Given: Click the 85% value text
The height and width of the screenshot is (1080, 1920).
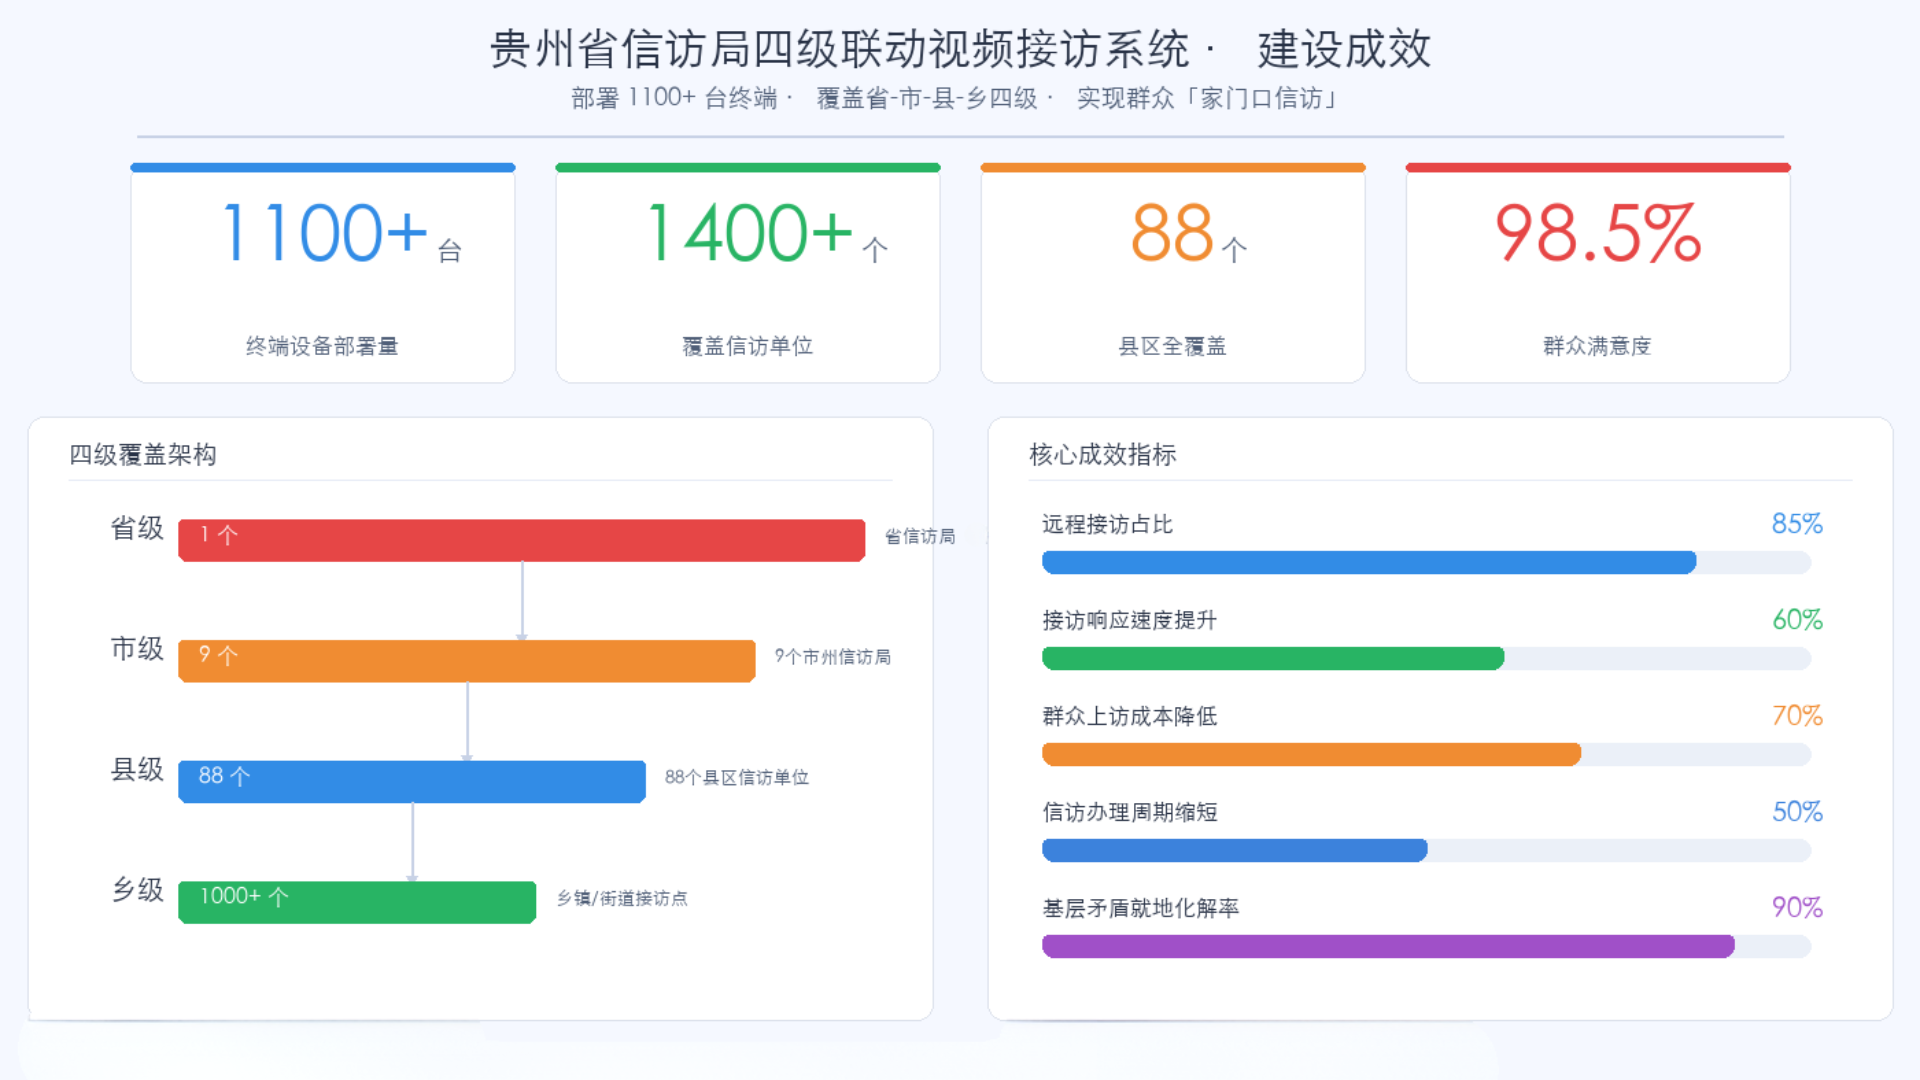Looking at the screenshot, I should (1797, 524).
